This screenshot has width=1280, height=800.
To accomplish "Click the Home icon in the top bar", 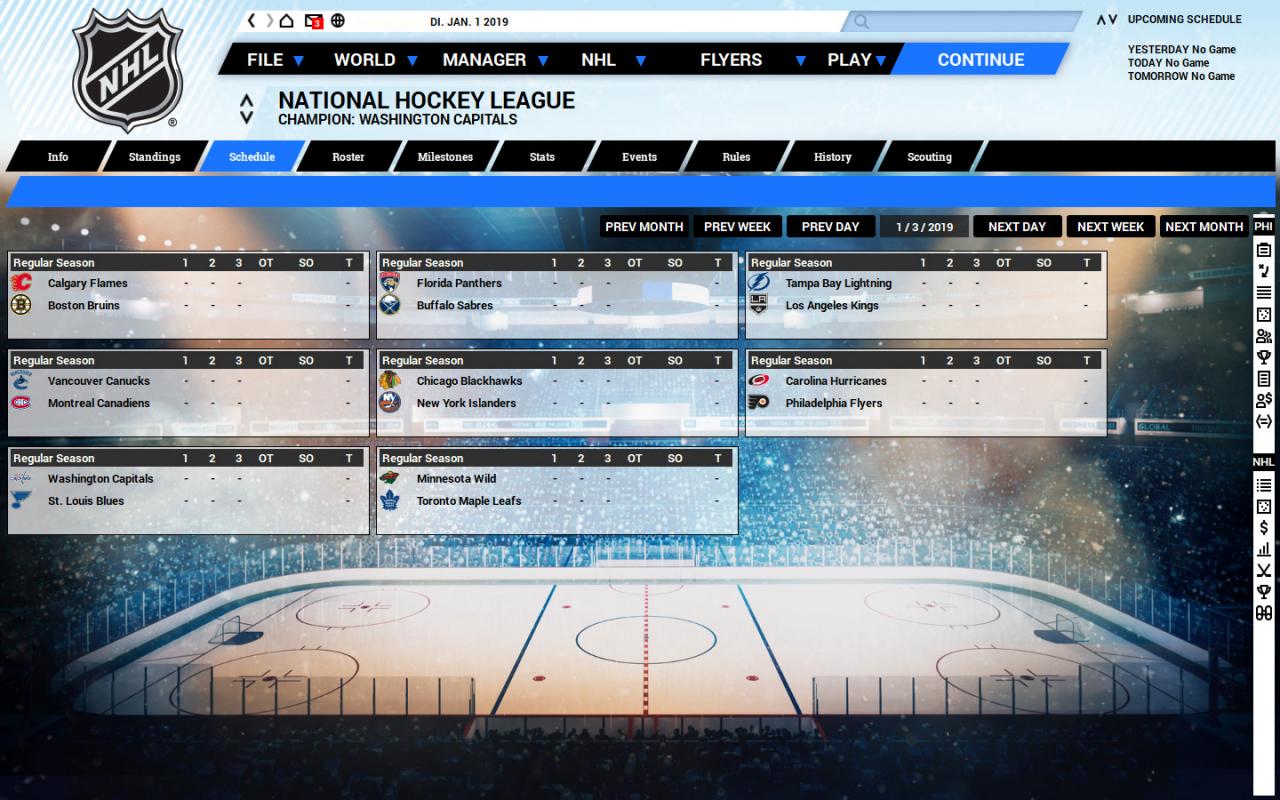I will pos(286,20).
